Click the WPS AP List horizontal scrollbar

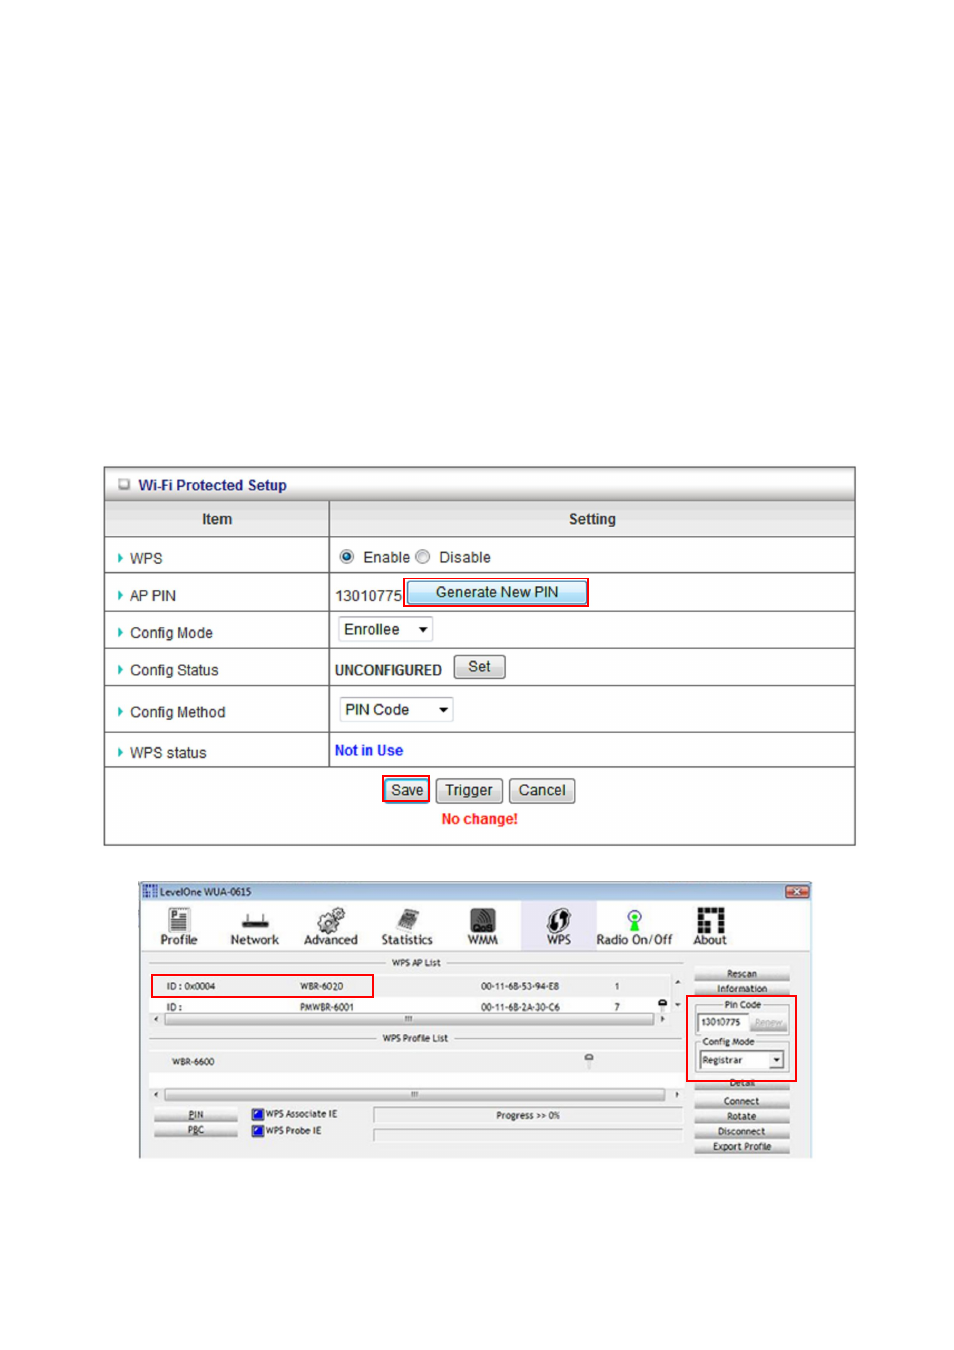pos(409,1019)
